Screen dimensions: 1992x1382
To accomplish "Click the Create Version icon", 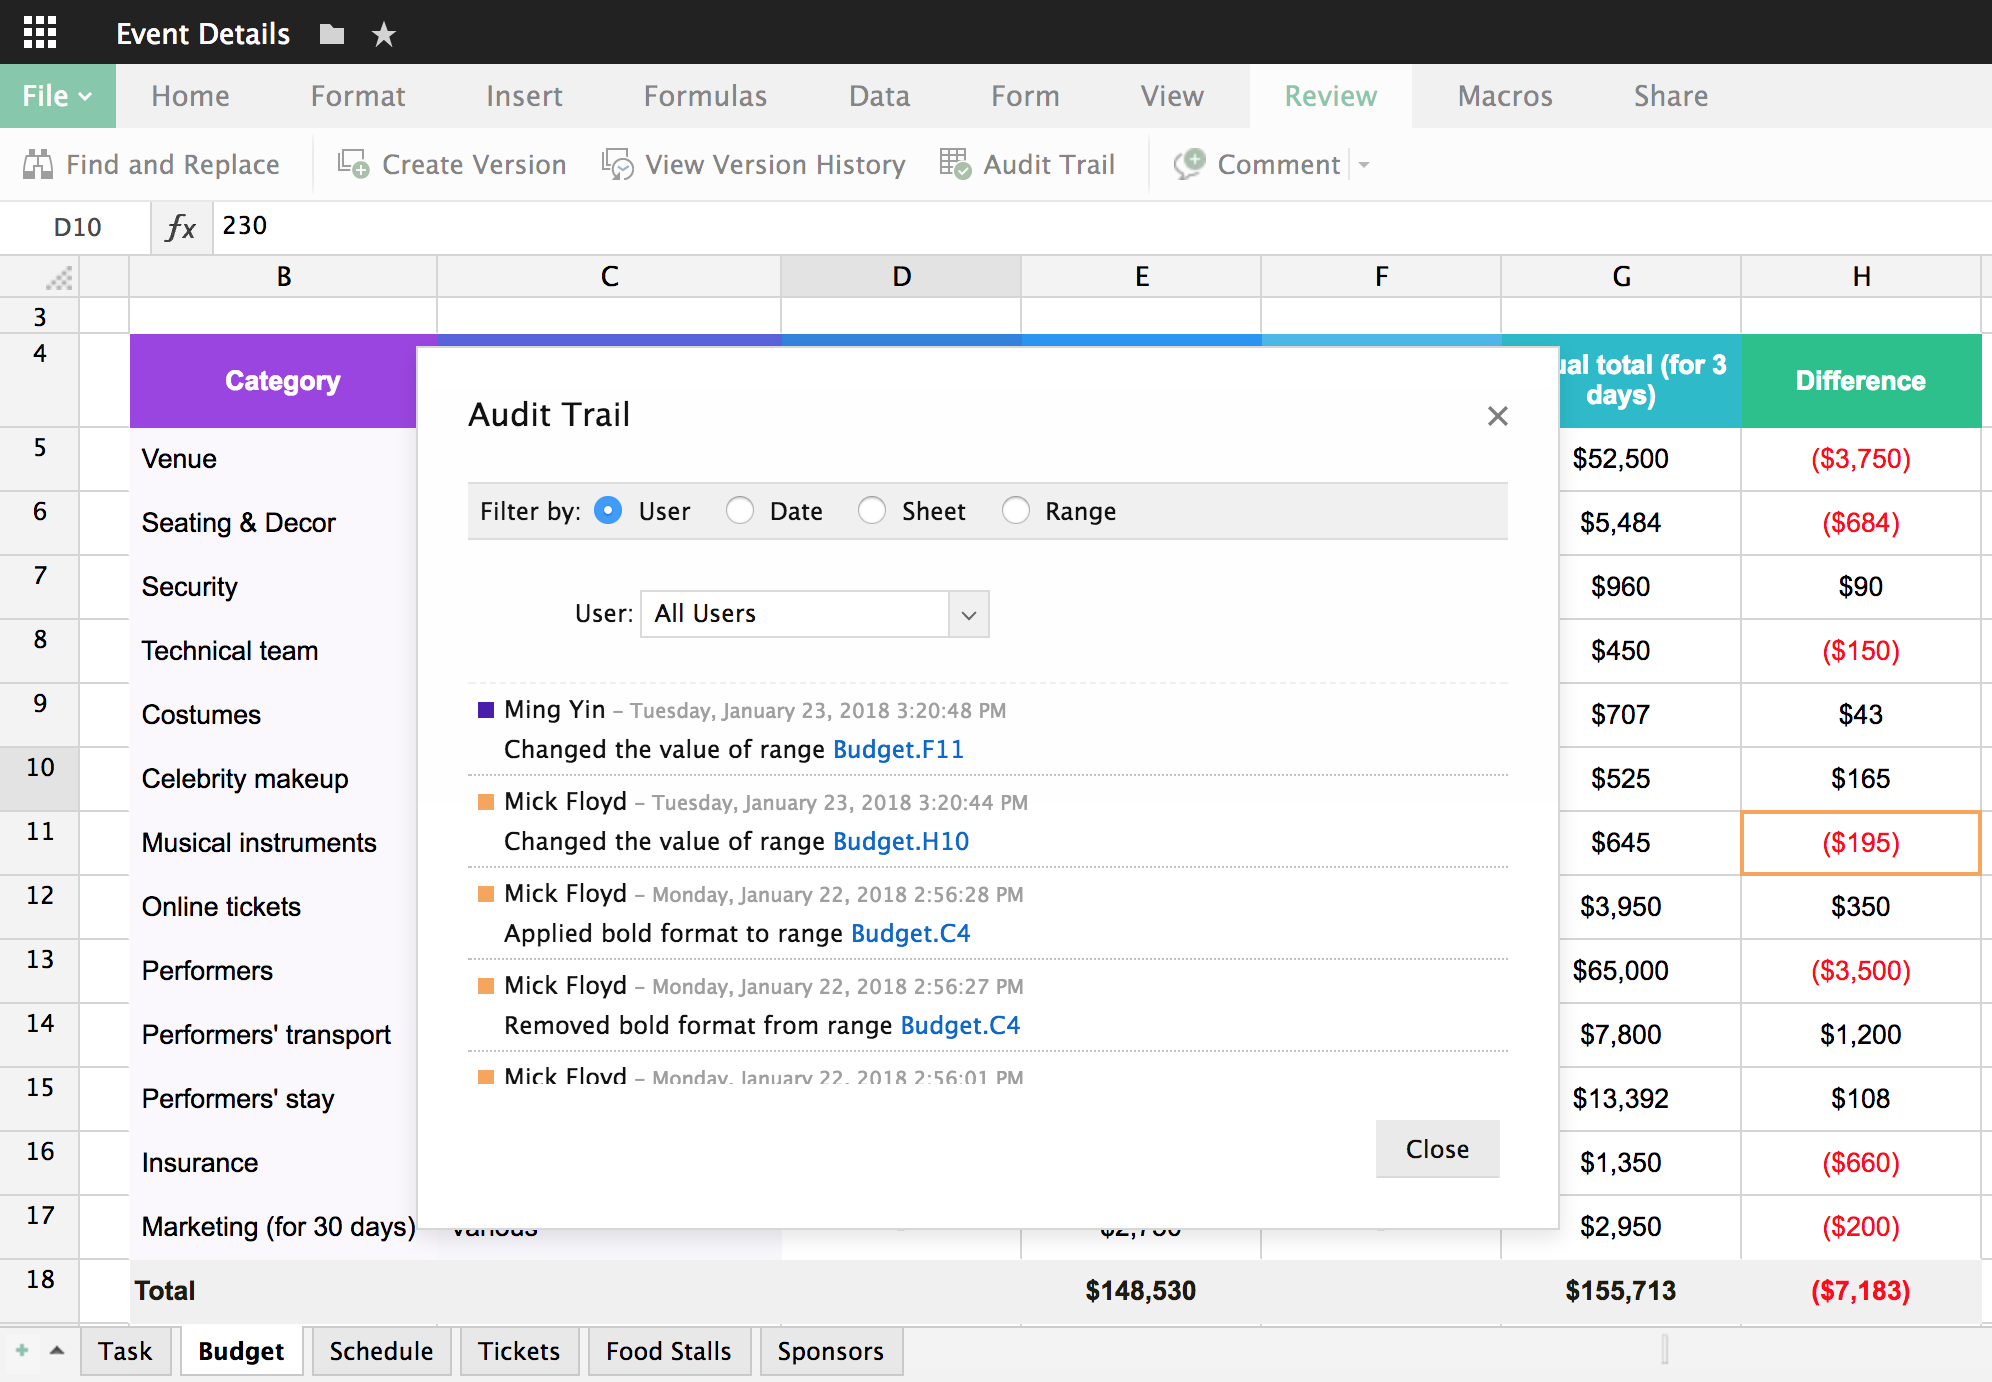I will (353, 164).
